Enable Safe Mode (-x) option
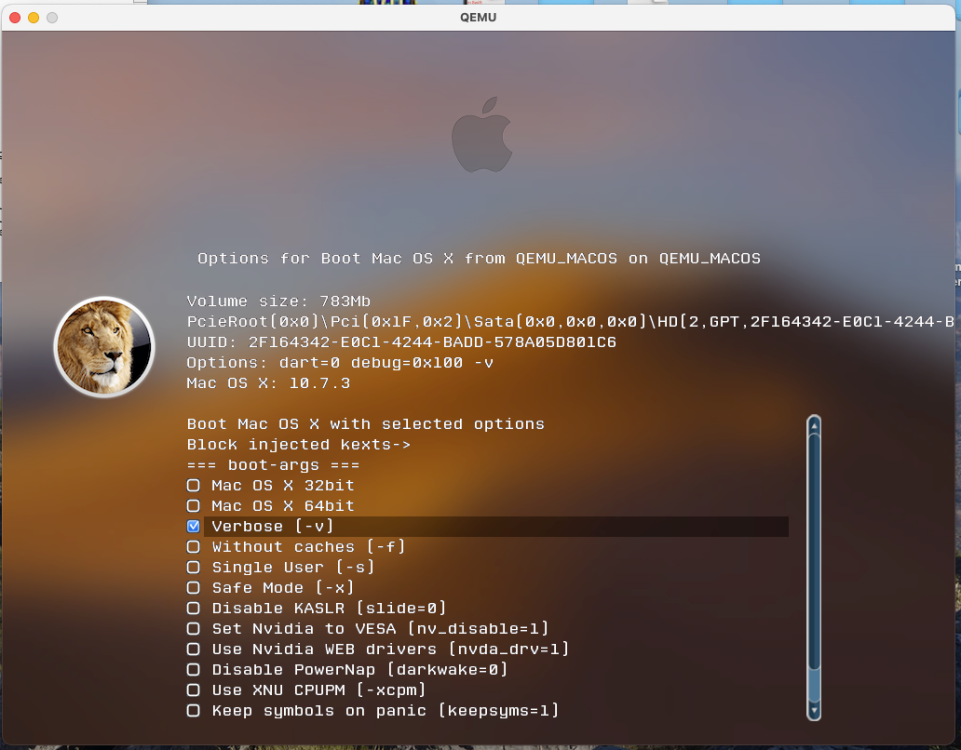Image resolution: width=961 pixels, height=750 pixels. click(194, 588)
